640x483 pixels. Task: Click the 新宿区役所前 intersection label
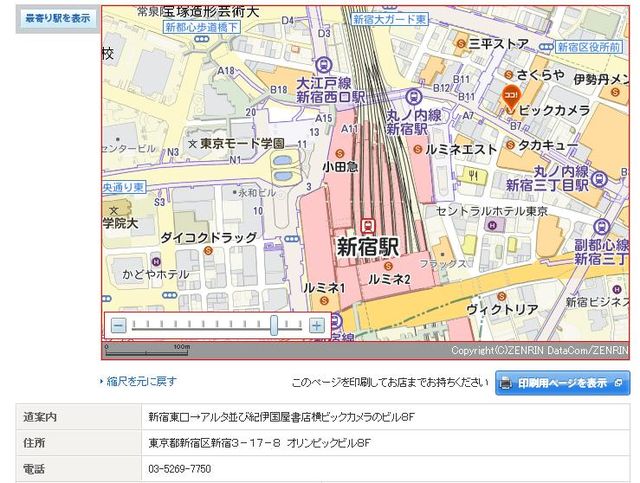tap(592, 46)
